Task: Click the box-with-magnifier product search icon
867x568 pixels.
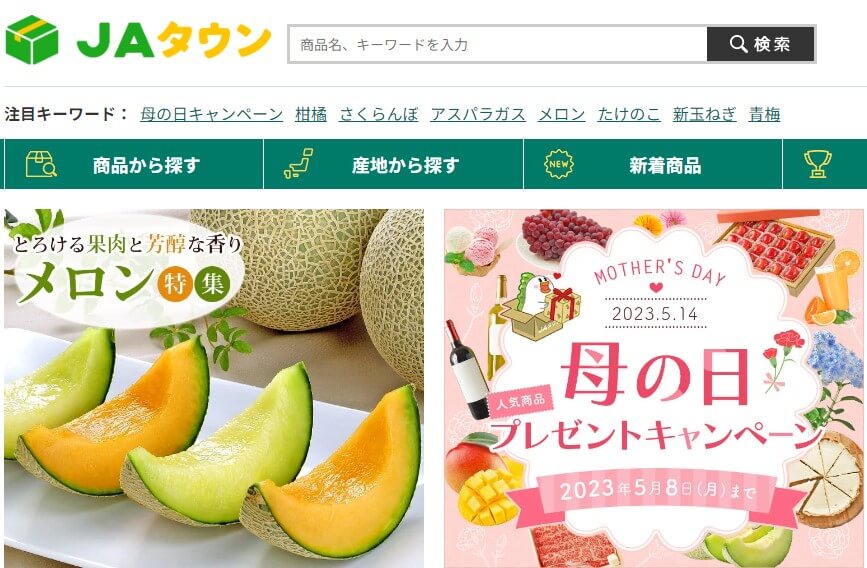Action: point(41,164)
